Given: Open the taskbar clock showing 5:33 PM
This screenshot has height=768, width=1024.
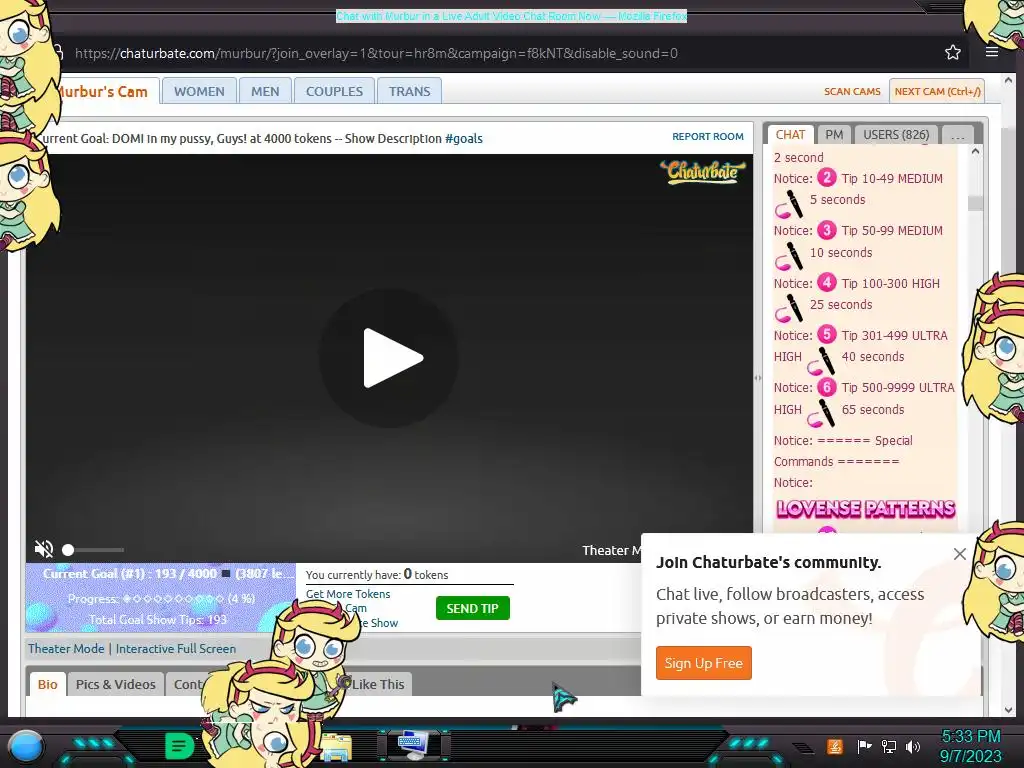Looking at the screenshot, I should (x=970, y=746).
